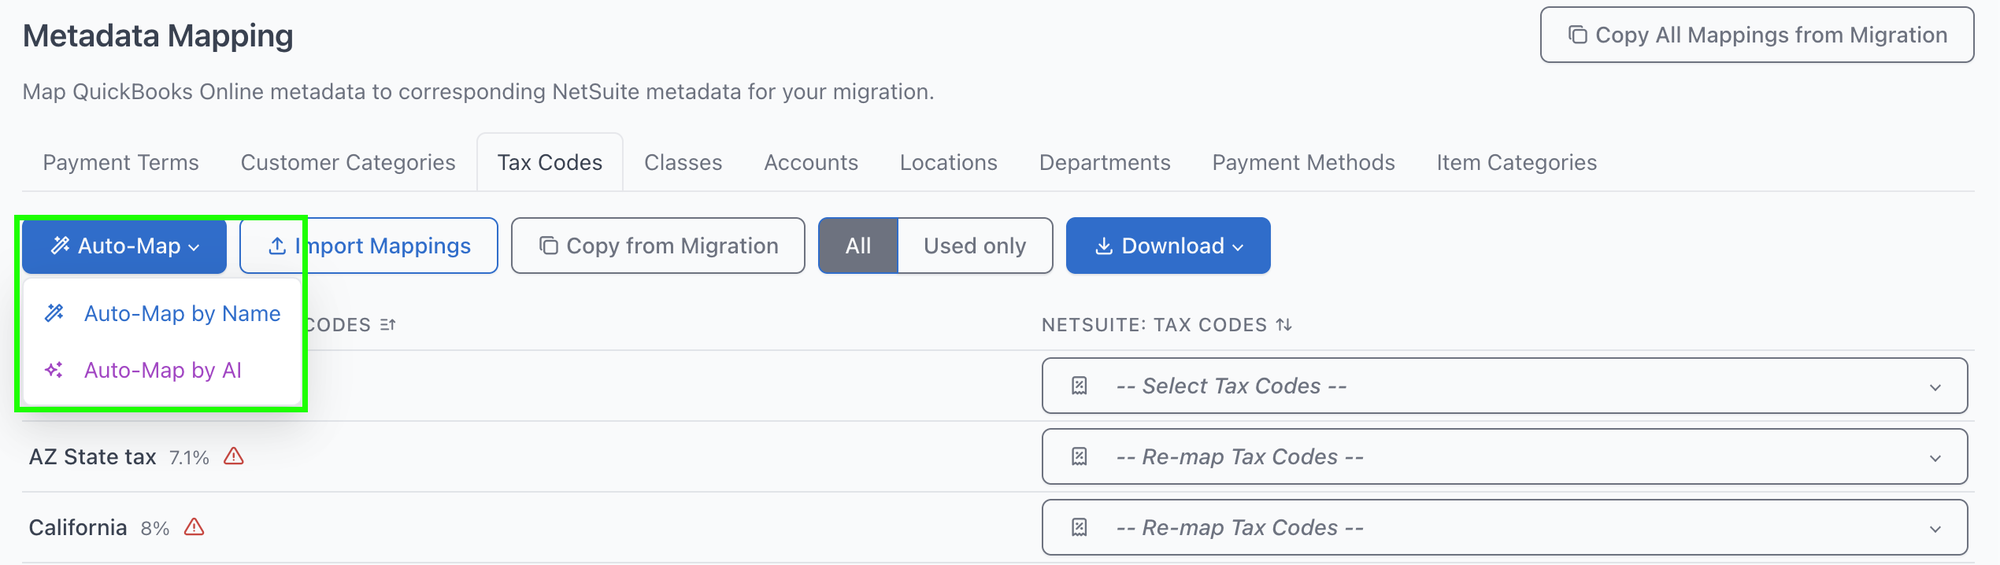Open the Locations tab
The width and height of the screenshot is (2000, 565).
tap(949, 163)
